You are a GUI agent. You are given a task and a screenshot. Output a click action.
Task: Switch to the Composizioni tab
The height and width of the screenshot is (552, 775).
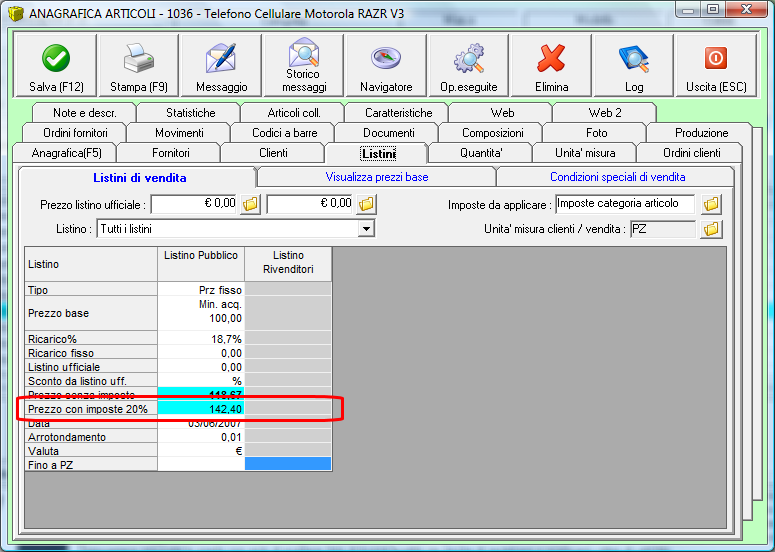493,133
